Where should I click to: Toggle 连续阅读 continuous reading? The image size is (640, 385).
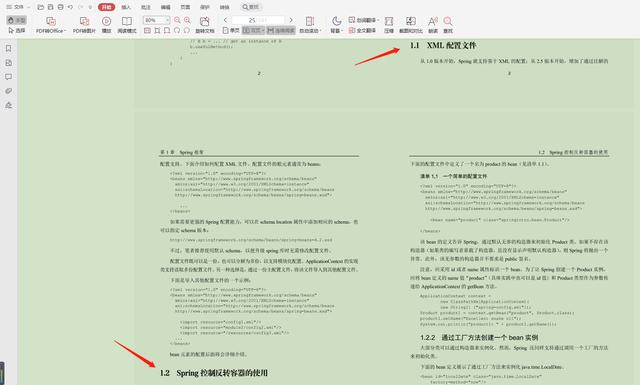tap(281, 31)
